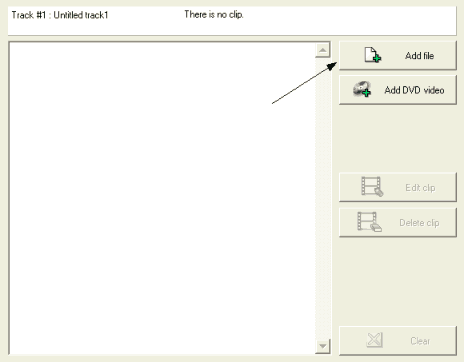
Task: Click the scroll up arrow of clip list
Action: (323, 50)
